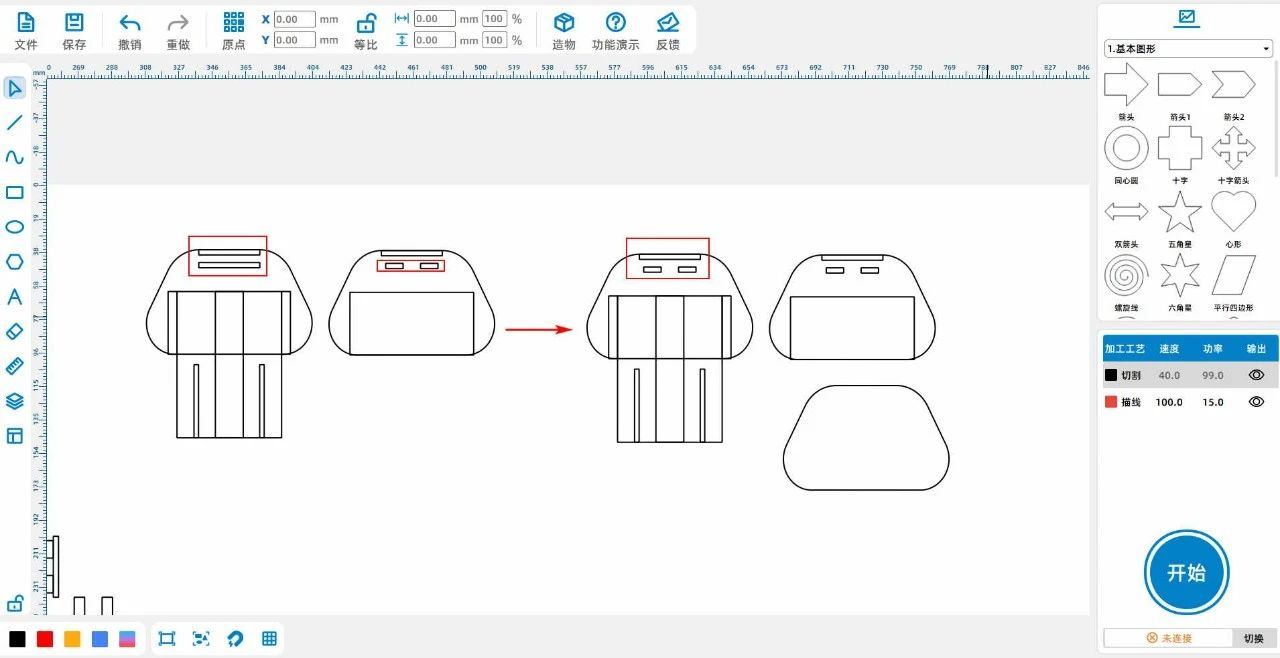Click the 切换 switch button
Viewport: 1280px width, 658px height.
pos(1253,638)
